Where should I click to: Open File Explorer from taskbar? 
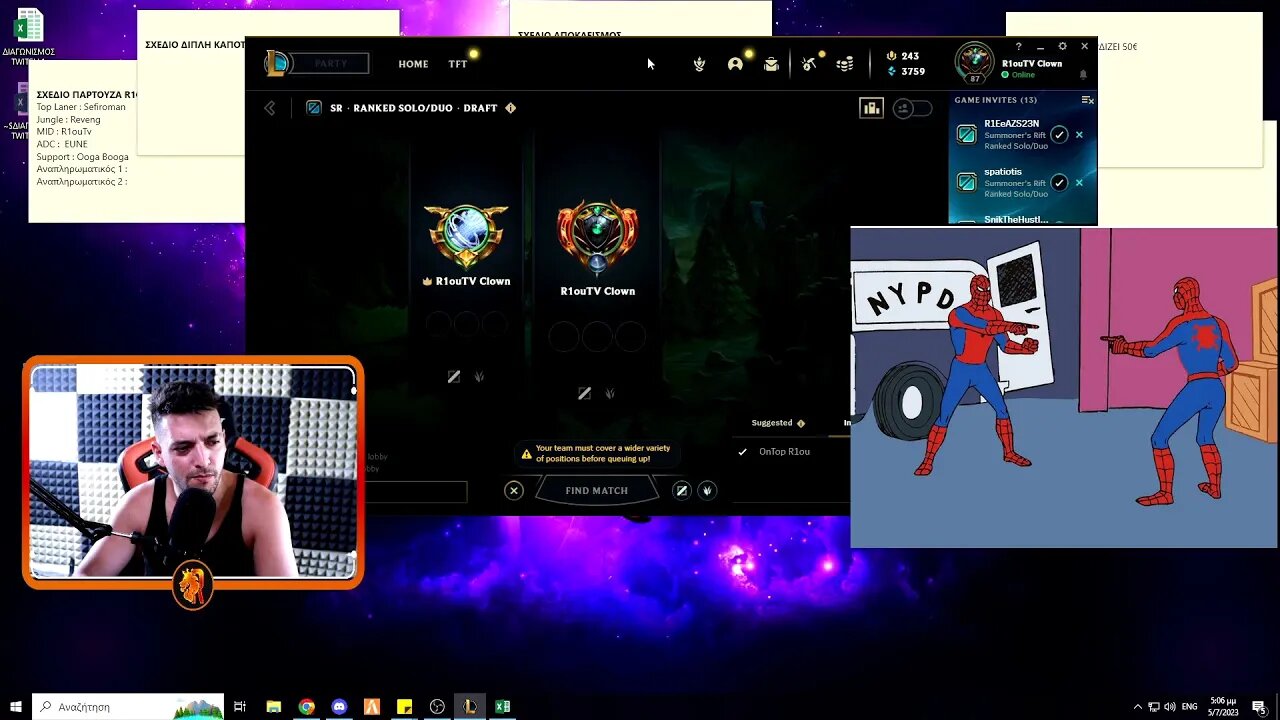[274, 707]
